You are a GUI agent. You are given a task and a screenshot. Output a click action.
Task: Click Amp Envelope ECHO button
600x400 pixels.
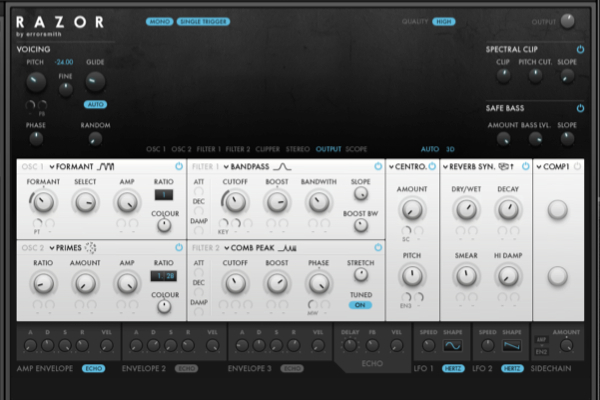point(93,369)
